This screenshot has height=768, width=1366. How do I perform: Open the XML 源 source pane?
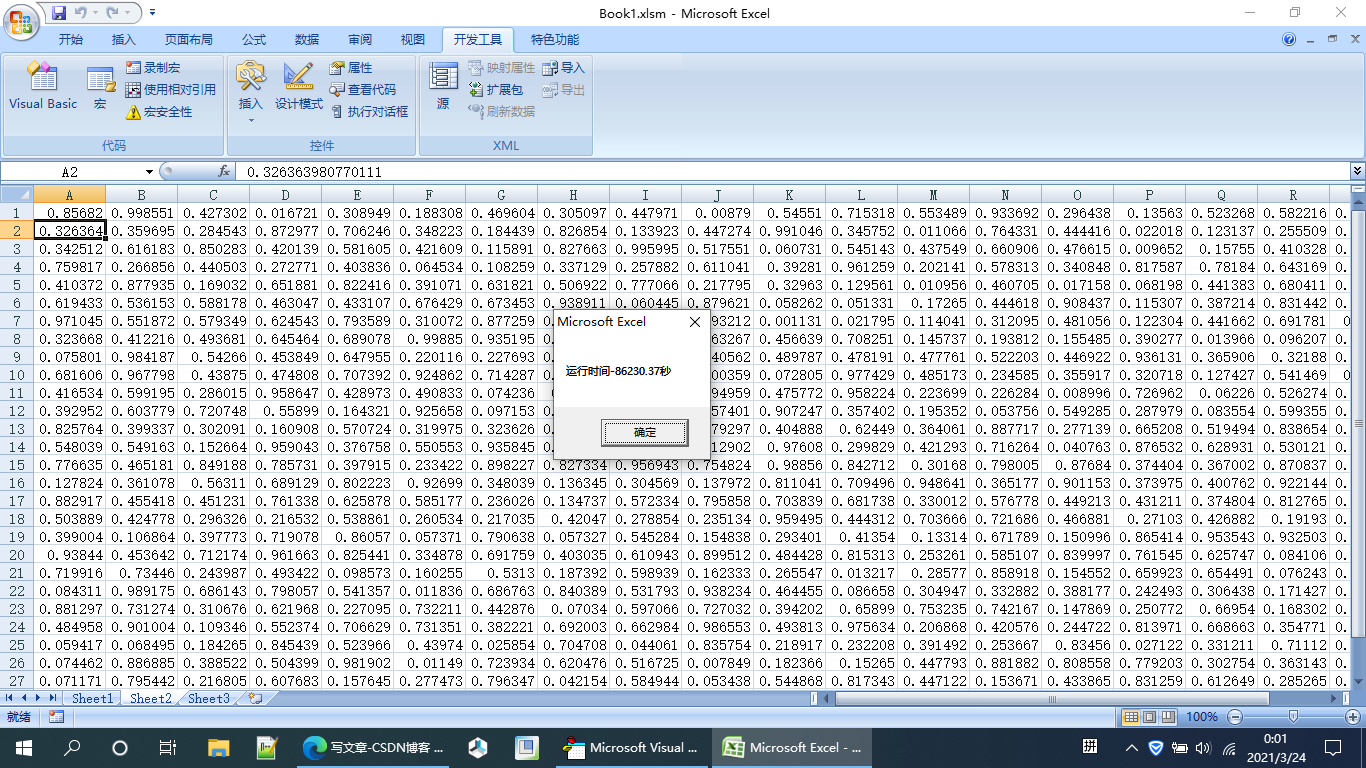pos(443,88)
